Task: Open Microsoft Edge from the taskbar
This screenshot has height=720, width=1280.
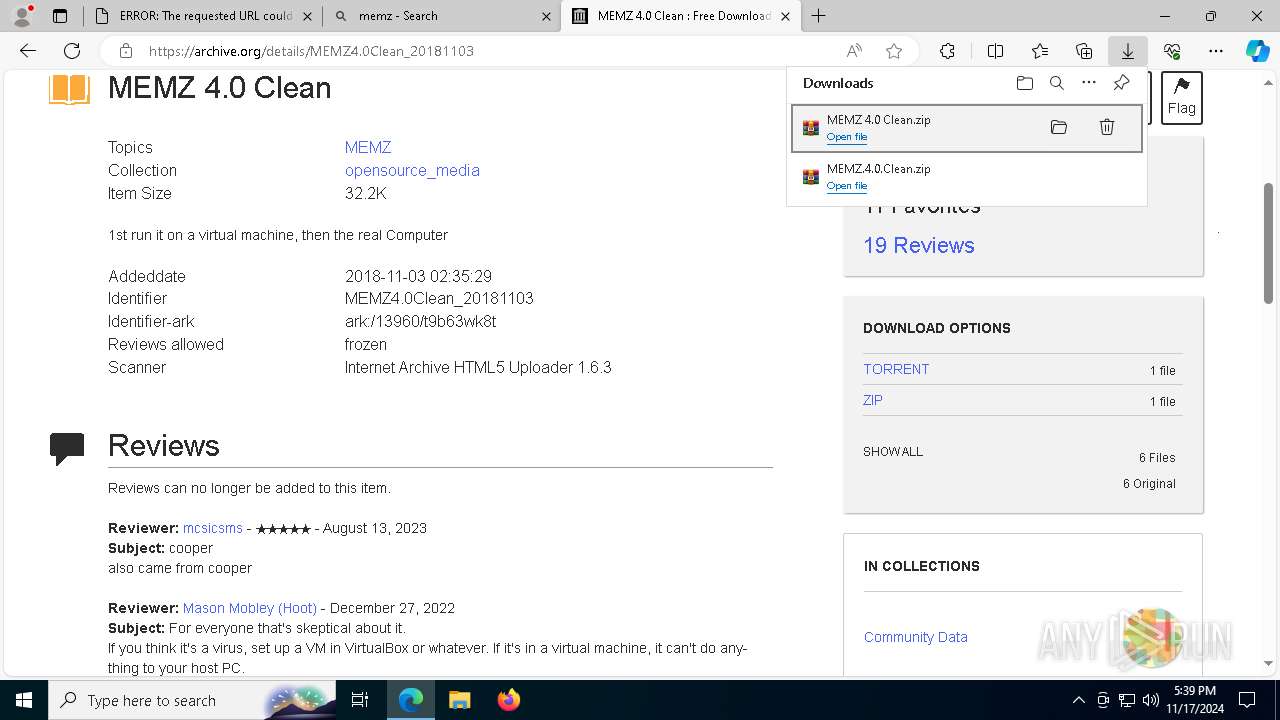Action: point(411,700)
